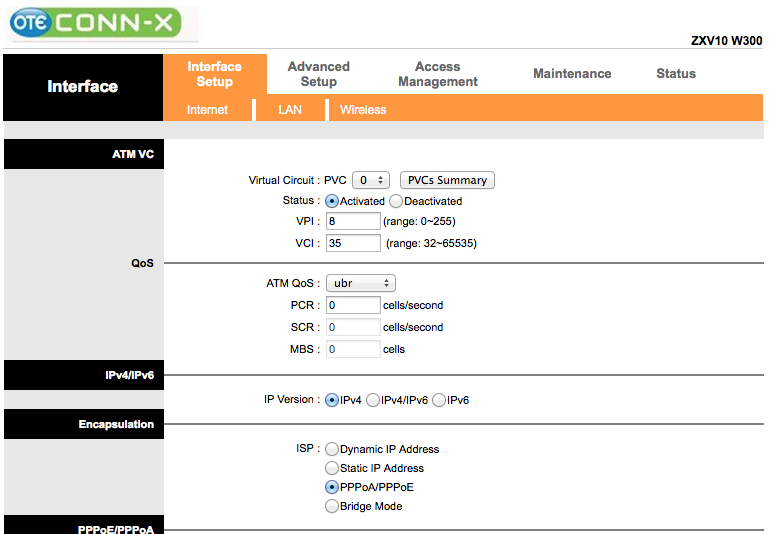Open the PVC virtual circuit dropdown
This screenshot has width=775, height=534.
tap(371, 180)
